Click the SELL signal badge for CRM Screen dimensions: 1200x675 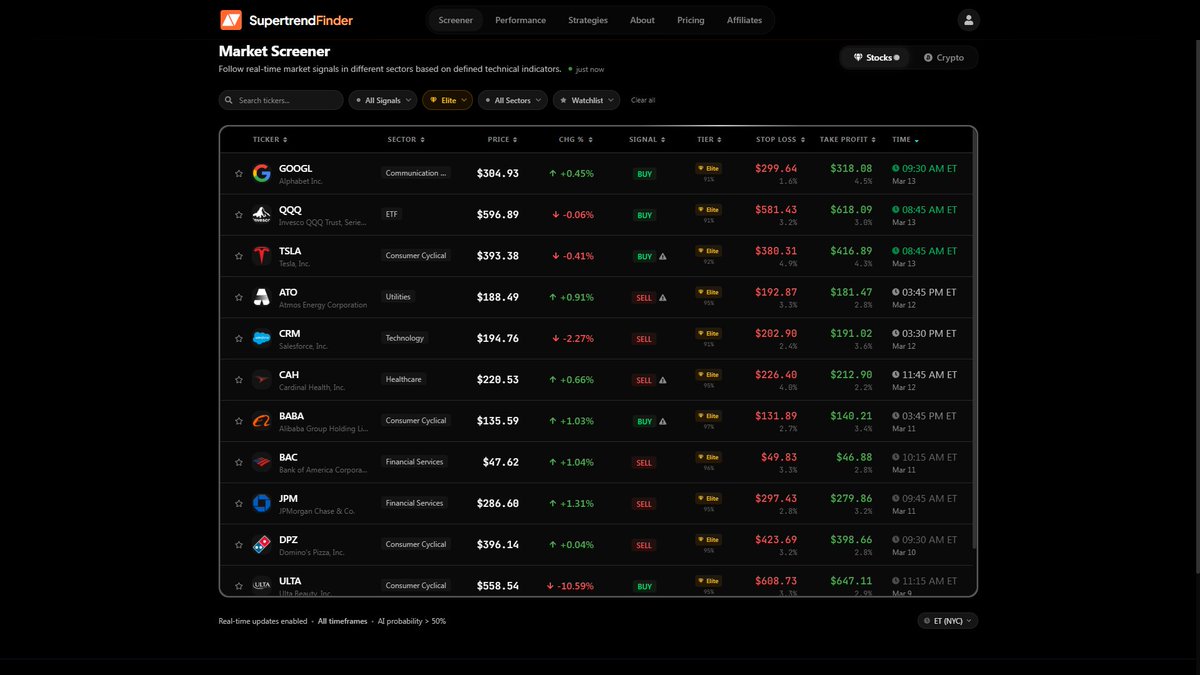point(644,339)
